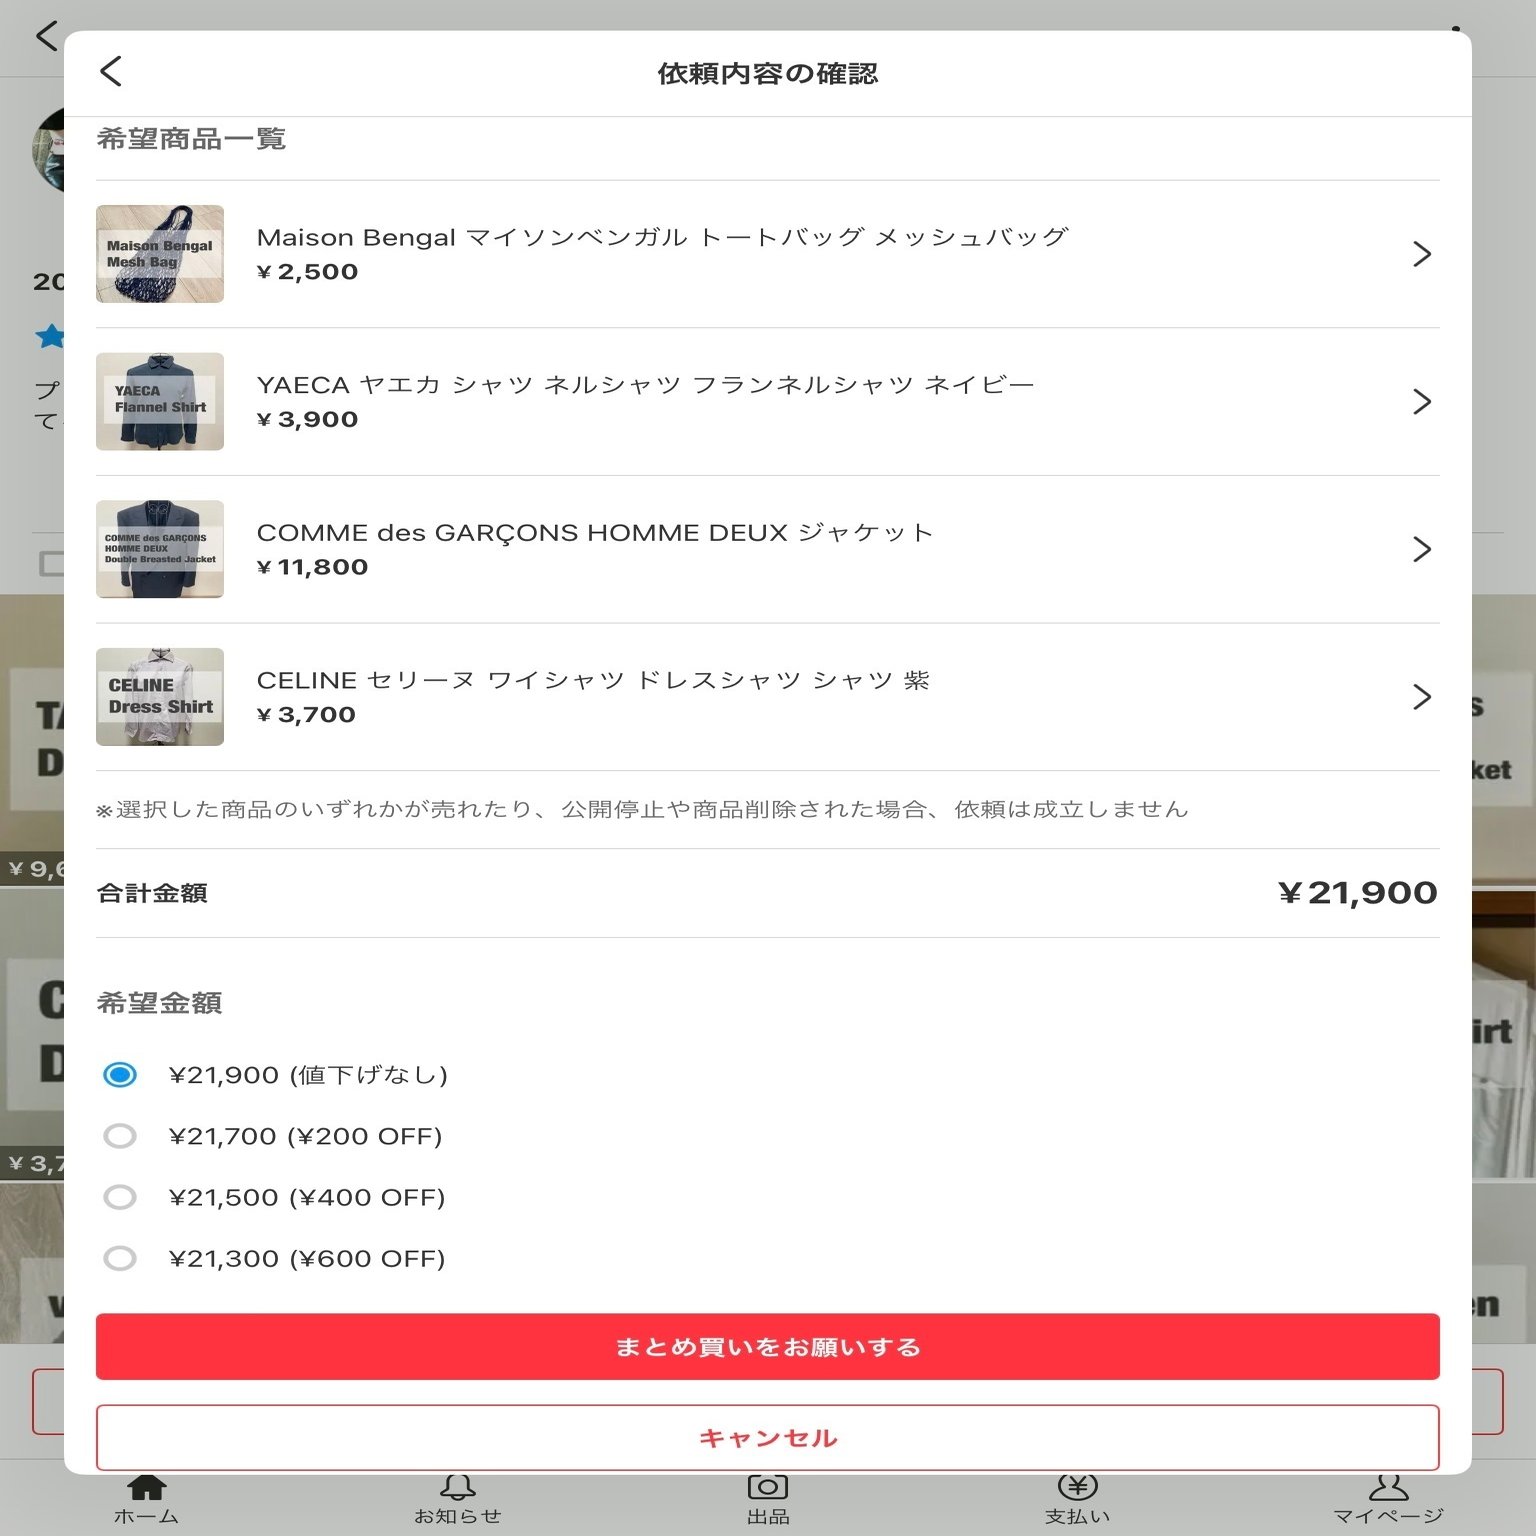Click the CELINE dress shirt thumbnail
The height and width of the screenshot is (1536, 1536).
coord(160,697)
